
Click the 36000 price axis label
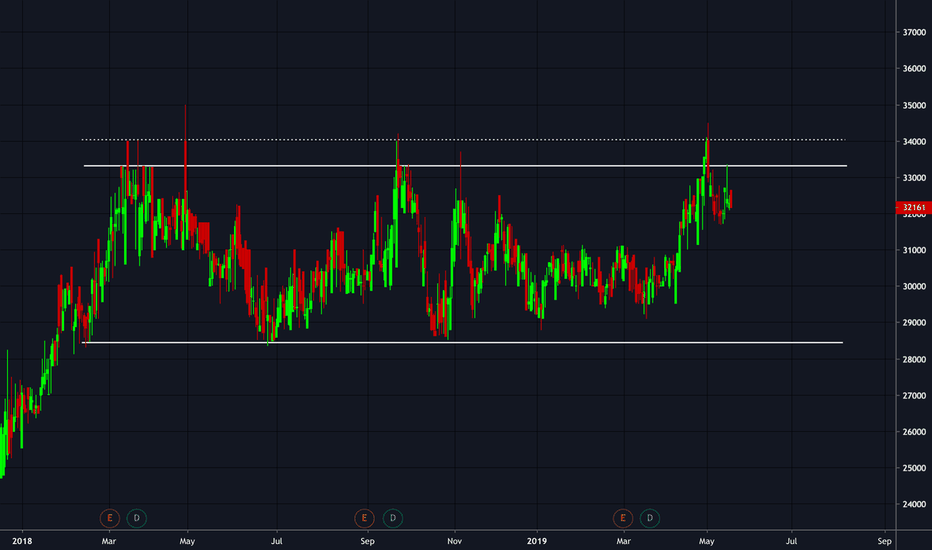914,69
